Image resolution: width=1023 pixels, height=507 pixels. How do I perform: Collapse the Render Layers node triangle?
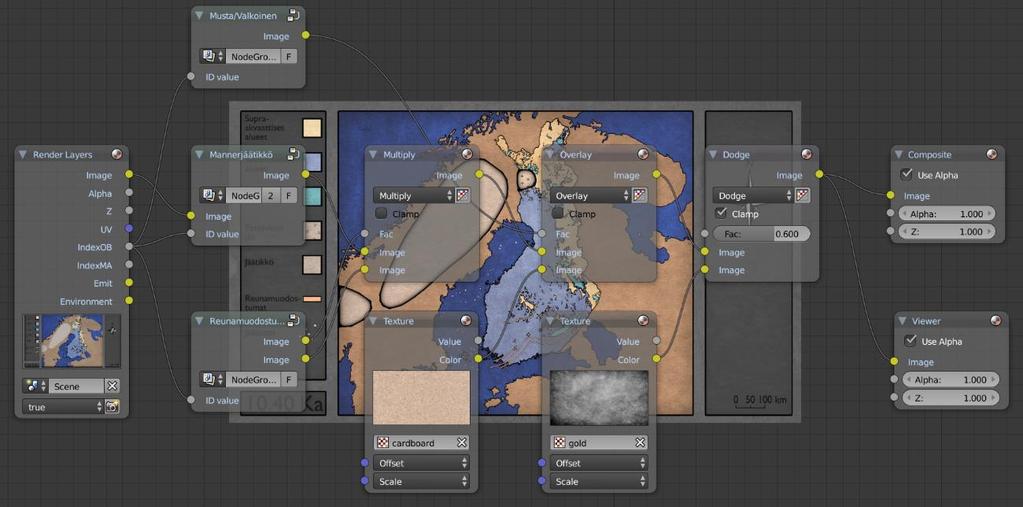click(23, 155)
